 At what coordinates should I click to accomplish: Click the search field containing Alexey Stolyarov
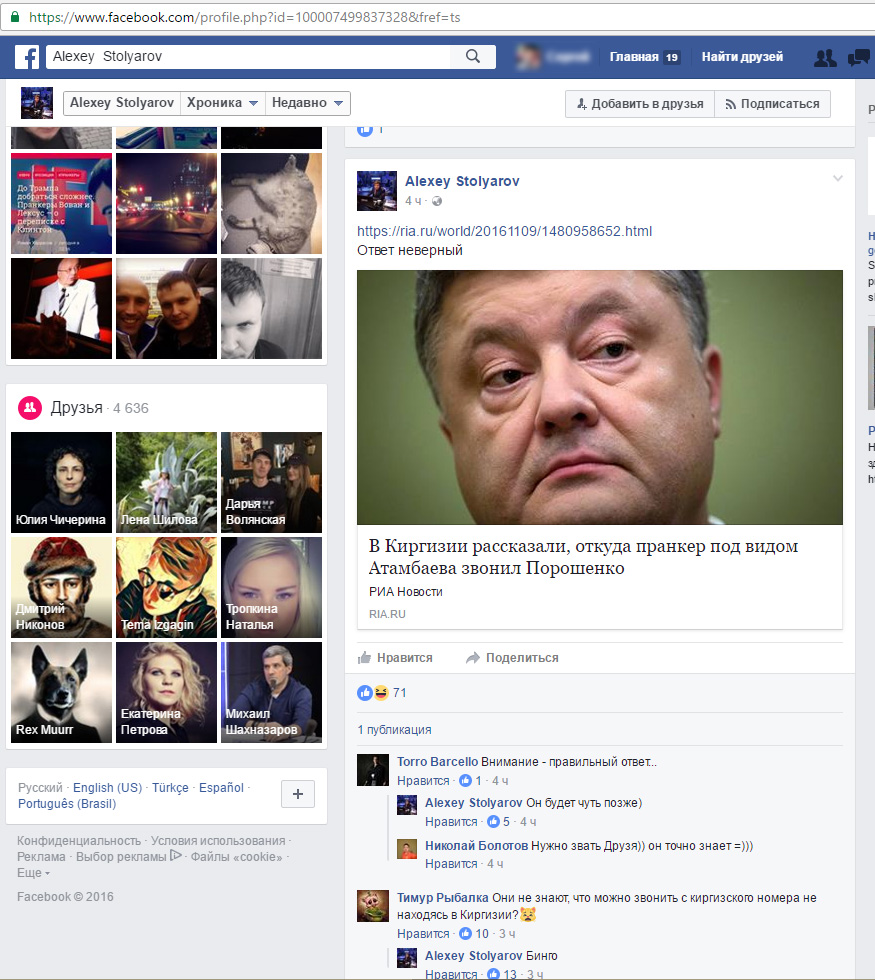[x=250, y=57]
